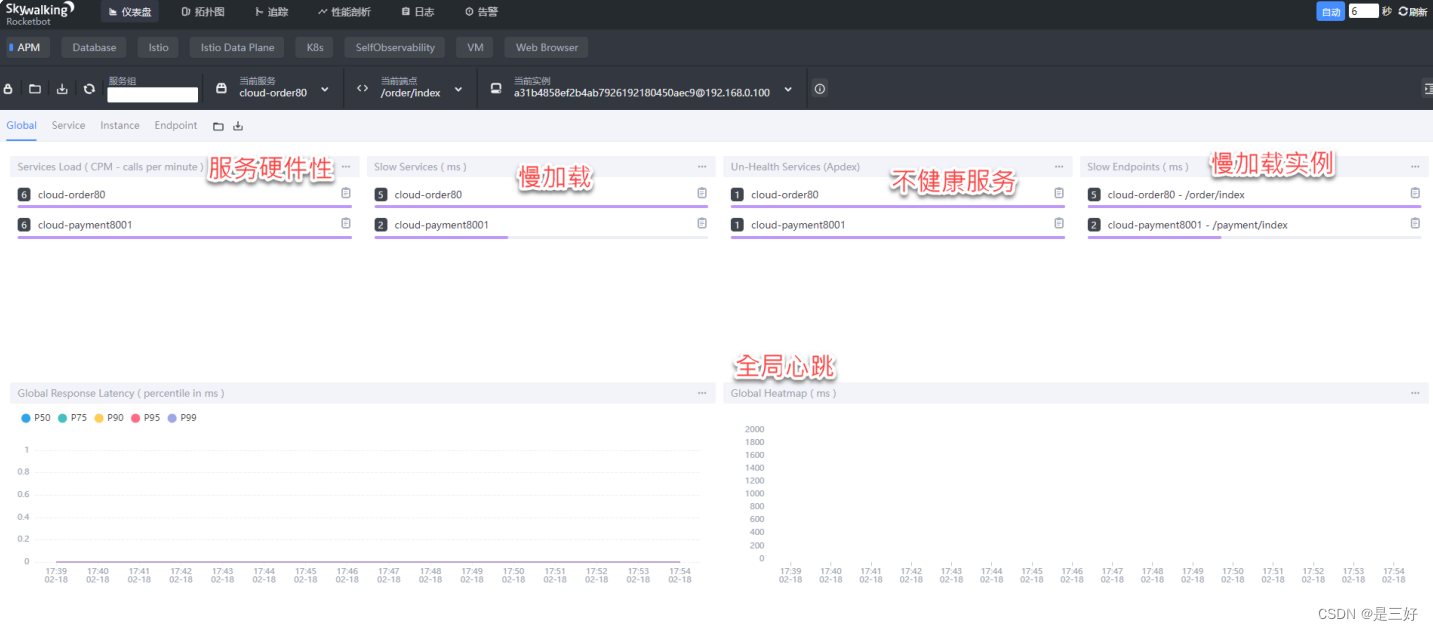Open Global Heatmap panel more menu
This screenshot has width=1433, height=631.
pos(1415,393)
